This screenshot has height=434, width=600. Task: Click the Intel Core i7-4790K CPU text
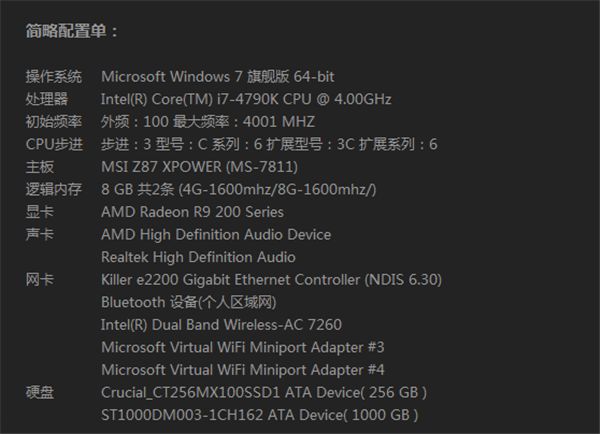[x=246, y=99]
